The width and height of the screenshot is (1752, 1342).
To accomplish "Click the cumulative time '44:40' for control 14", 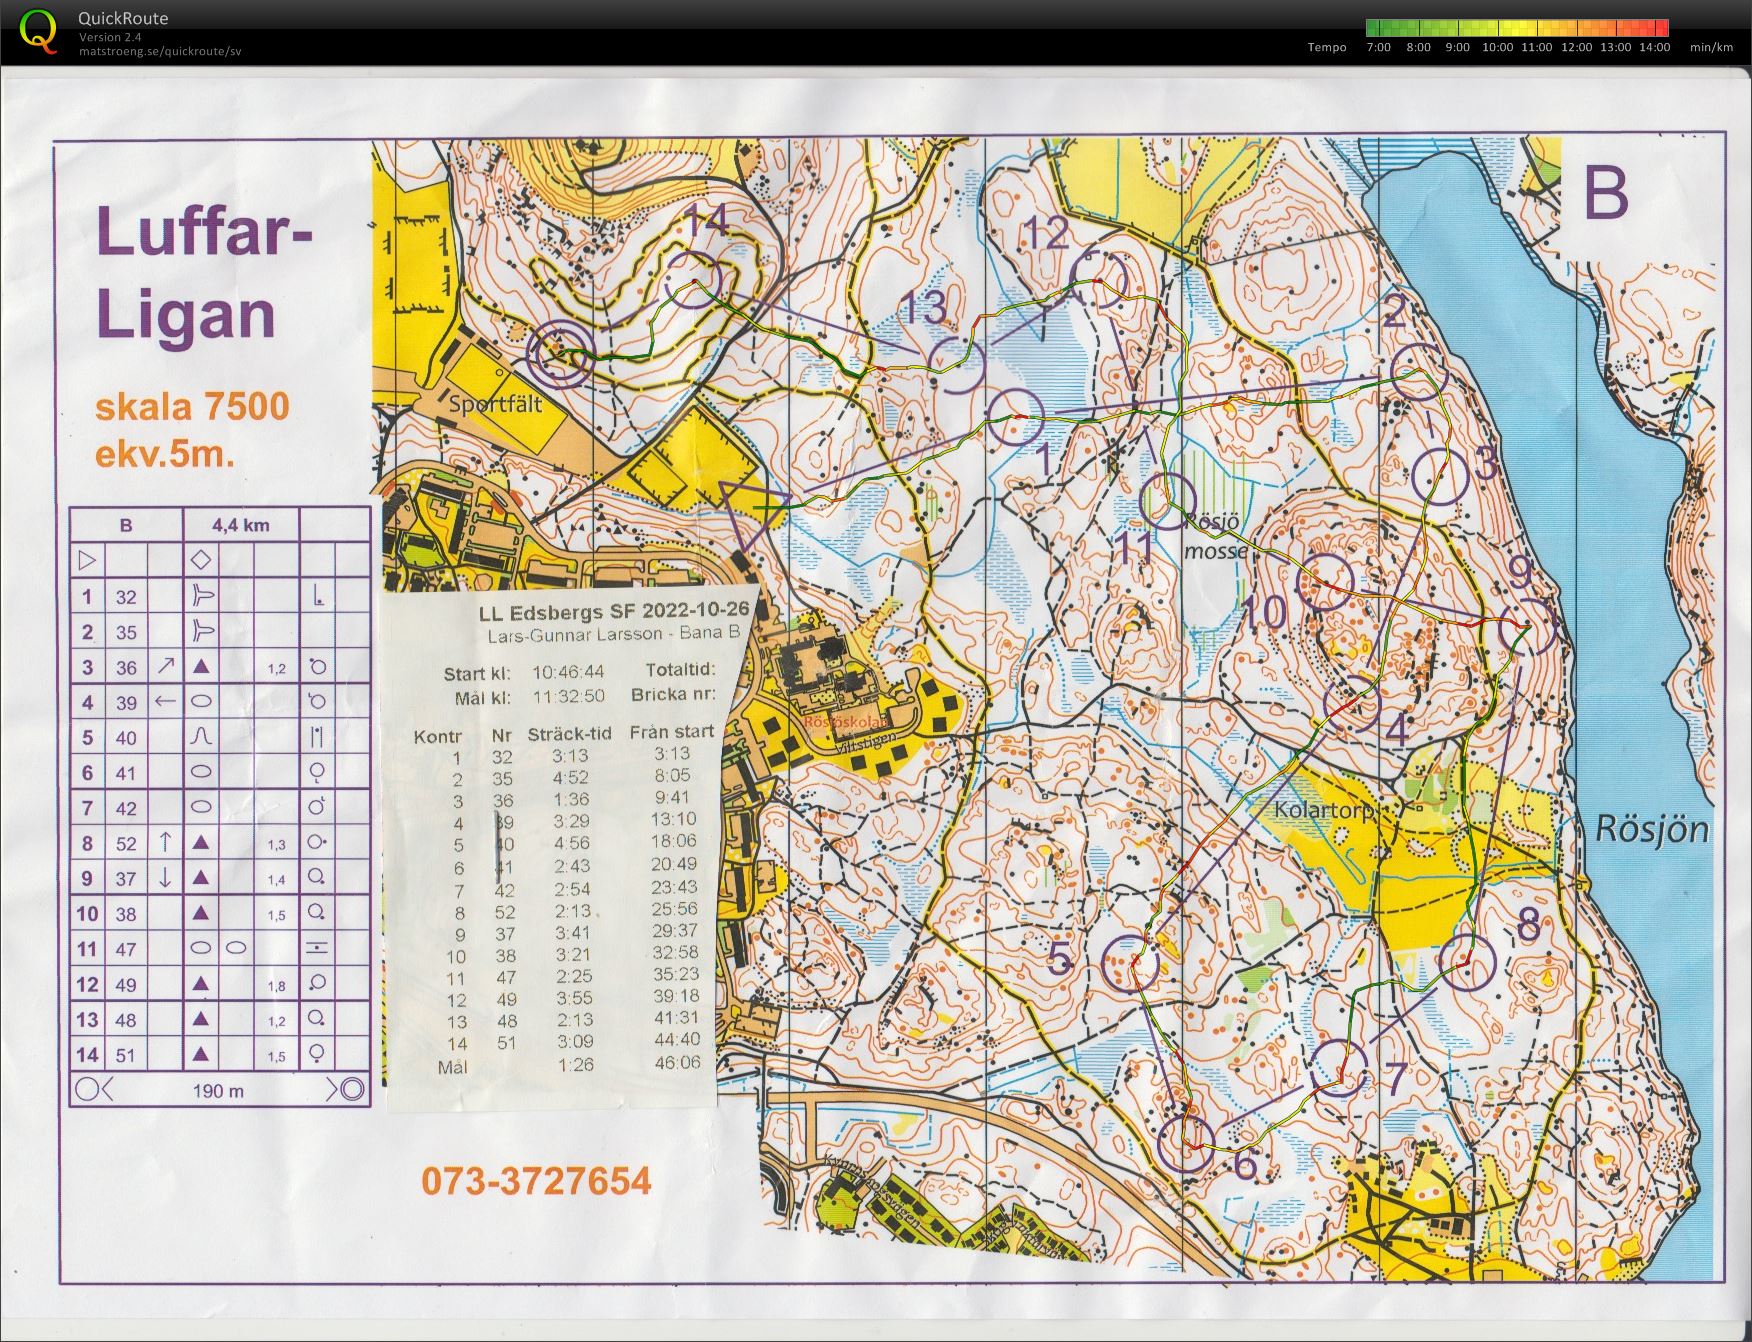I will (x=677, y=1039).
